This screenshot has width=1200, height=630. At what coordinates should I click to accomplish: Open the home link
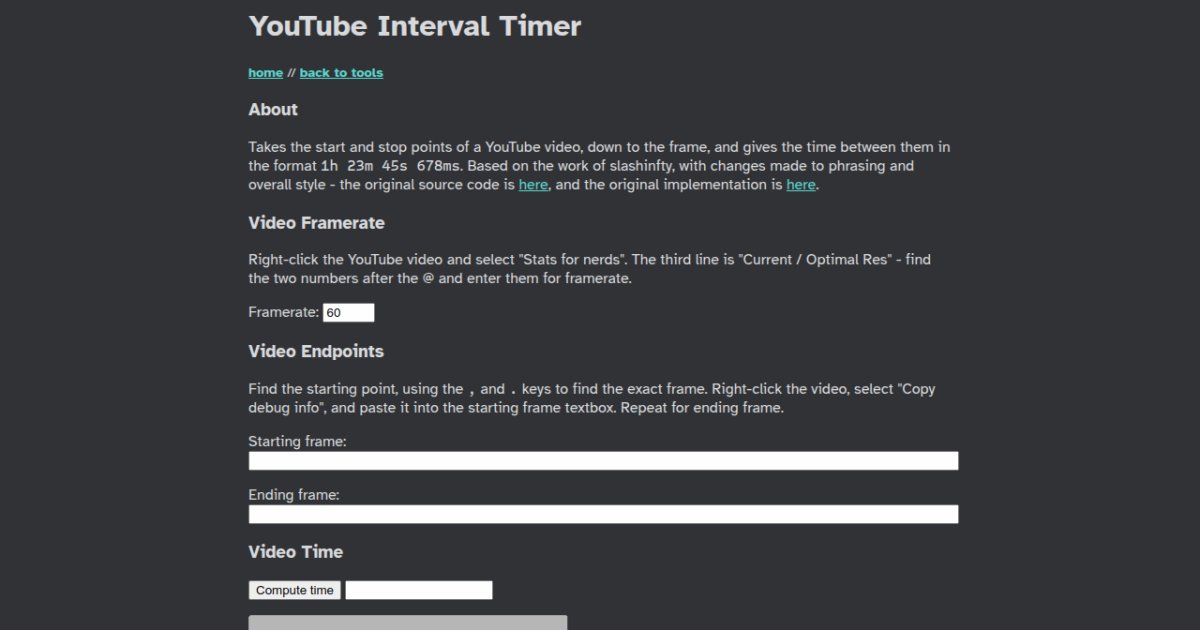[x=265, y=73]
